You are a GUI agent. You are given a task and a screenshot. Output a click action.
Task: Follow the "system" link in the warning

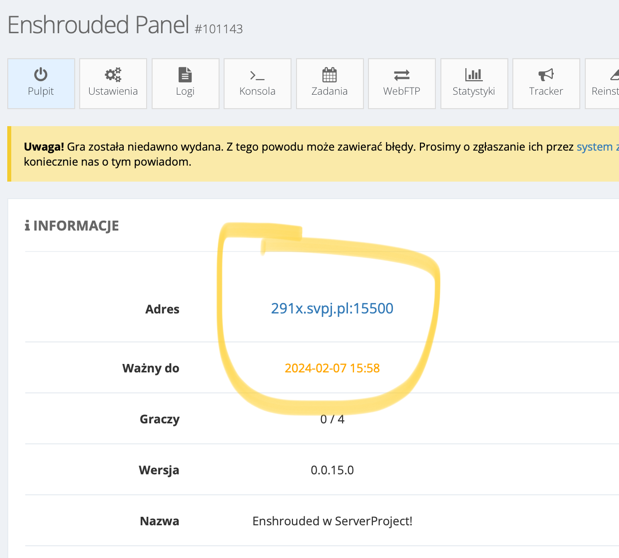coord(594,146)
